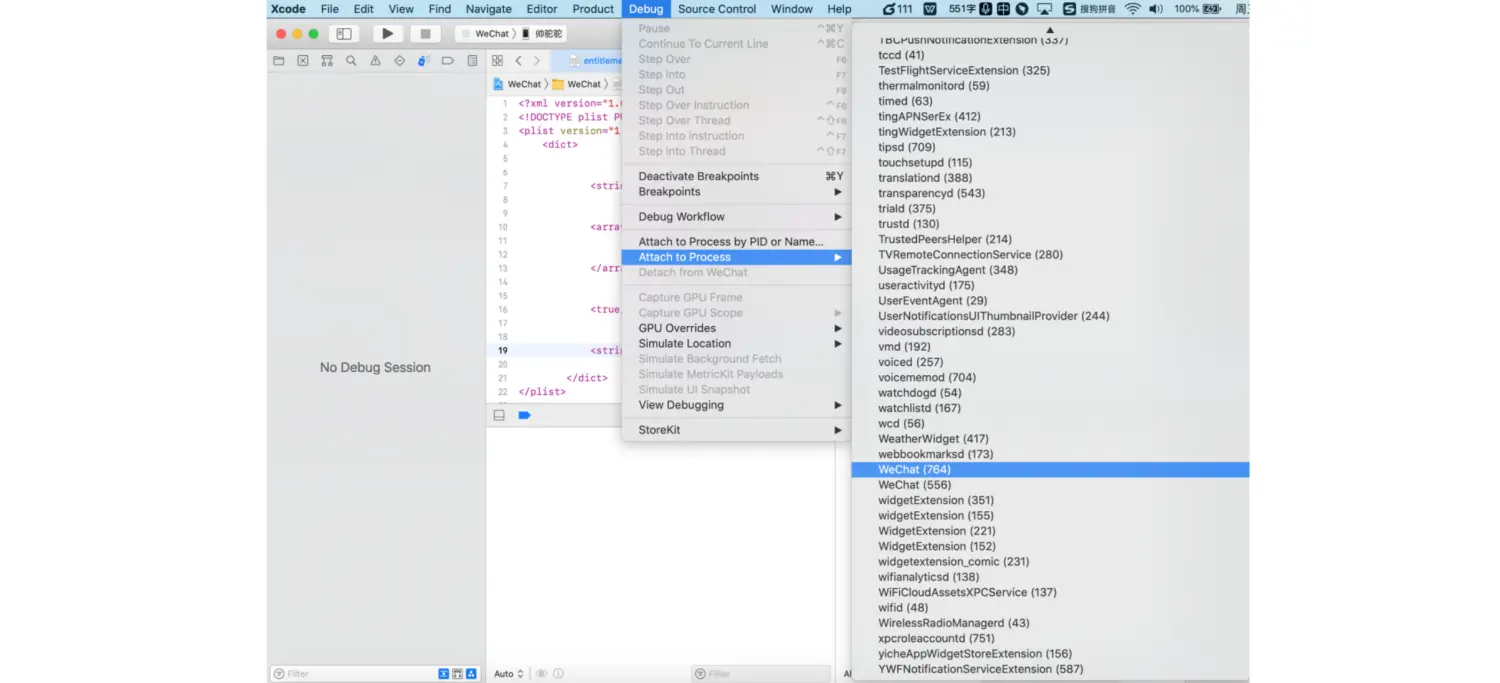Choose Attach to Process by PID or Name

[x=736, y=242]
